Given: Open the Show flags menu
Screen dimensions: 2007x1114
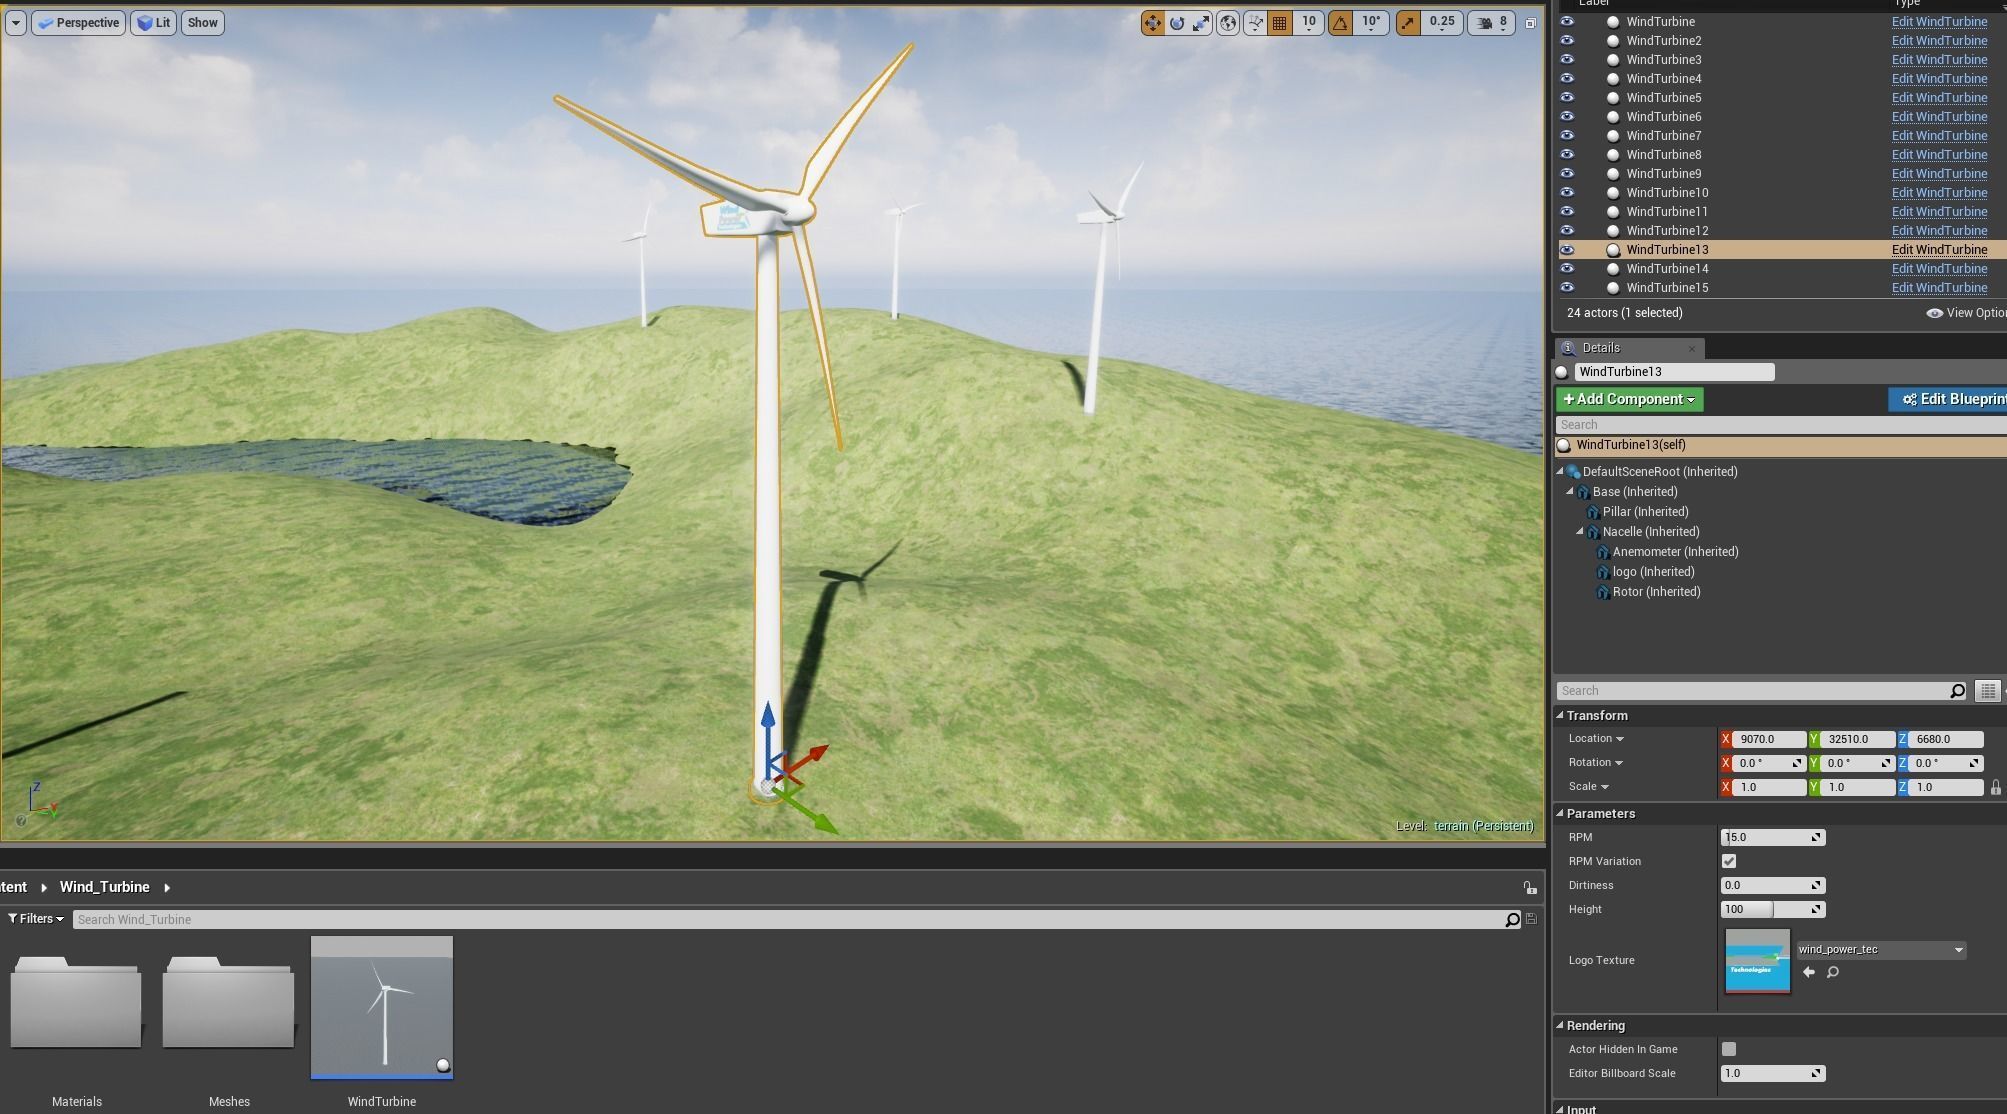Looking at the screenshot, I should (202, 23).
